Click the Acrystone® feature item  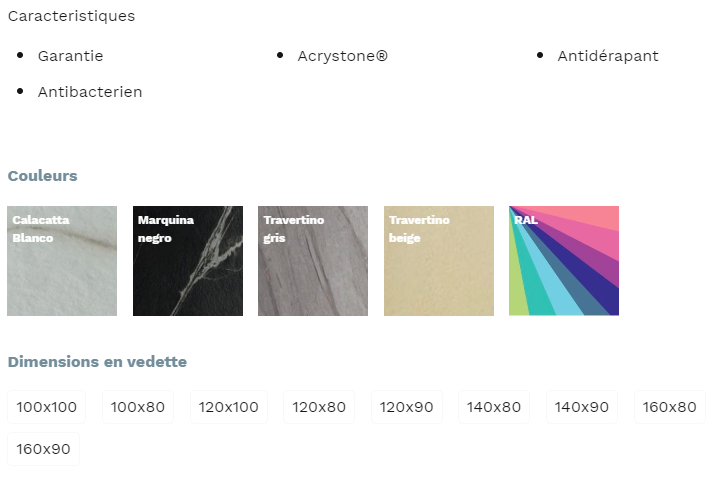[343, 56]
